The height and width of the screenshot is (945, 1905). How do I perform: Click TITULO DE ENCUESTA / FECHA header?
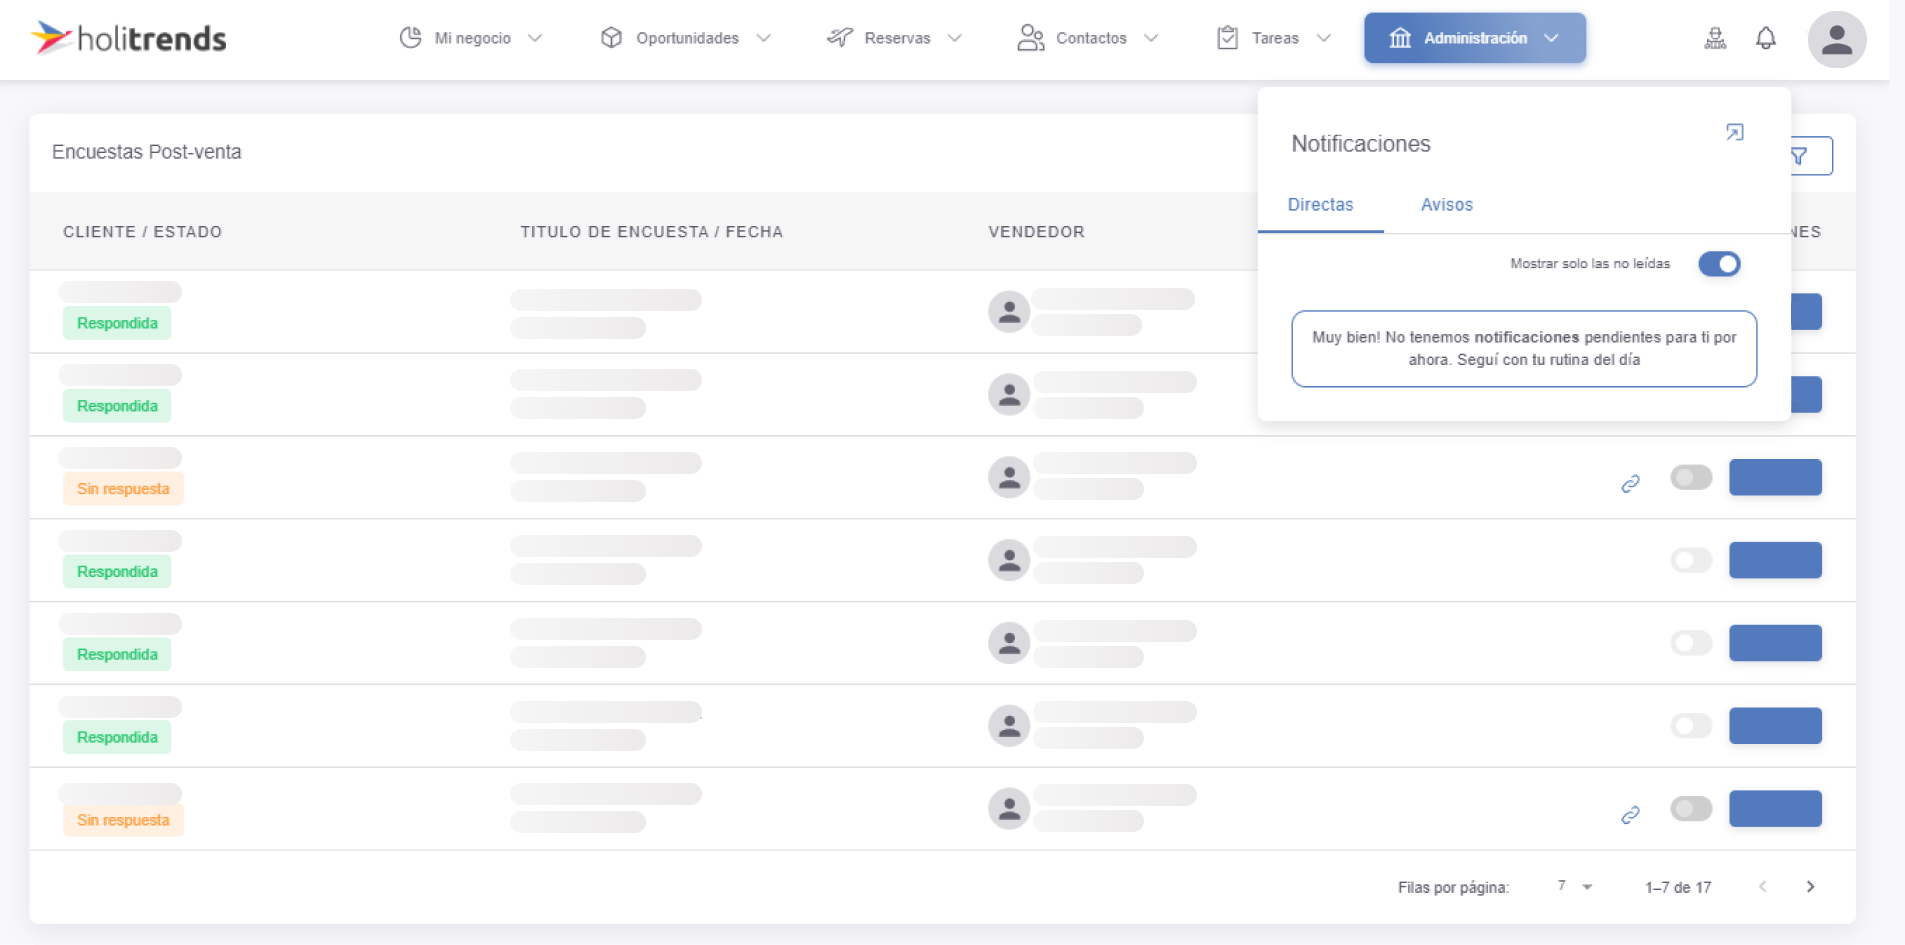651,232
